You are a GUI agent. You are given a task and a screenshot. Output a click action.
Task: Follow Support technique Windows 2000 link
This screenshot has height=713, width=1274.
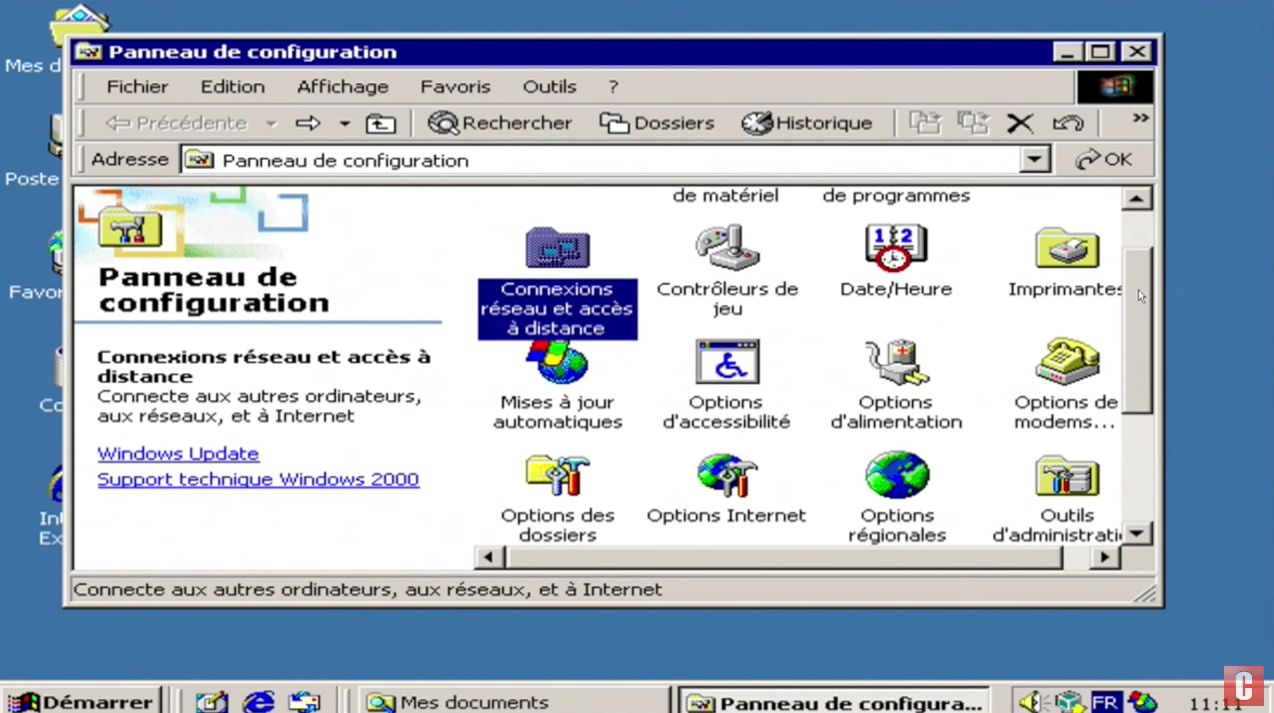coord(258,479)
